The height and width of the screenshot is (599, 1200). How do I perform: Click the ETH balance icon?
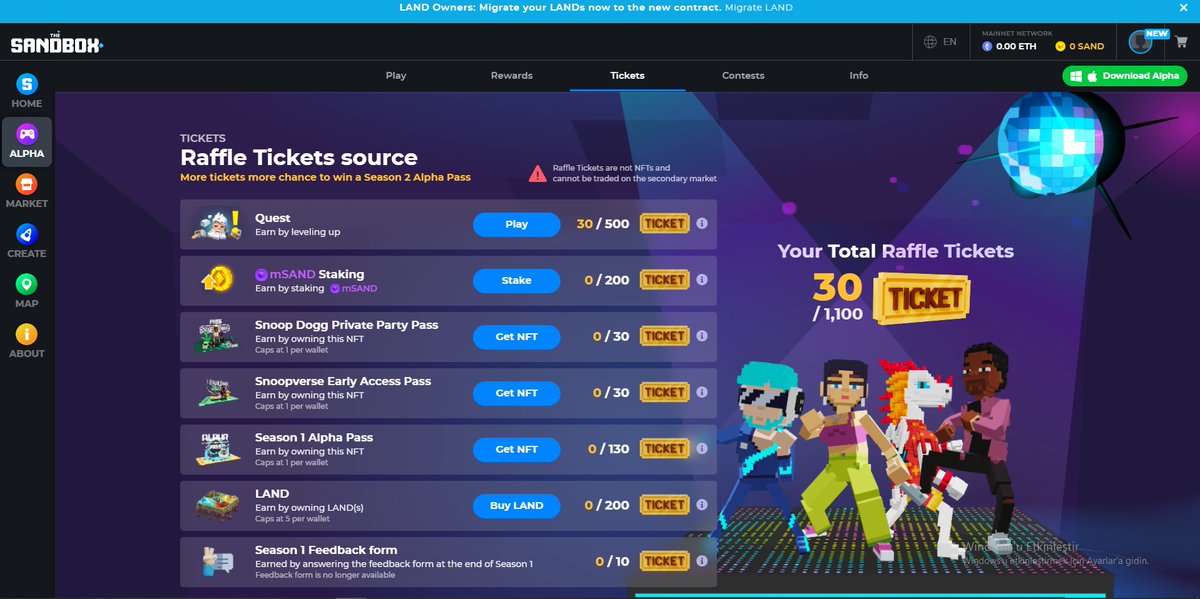(987, 46)
